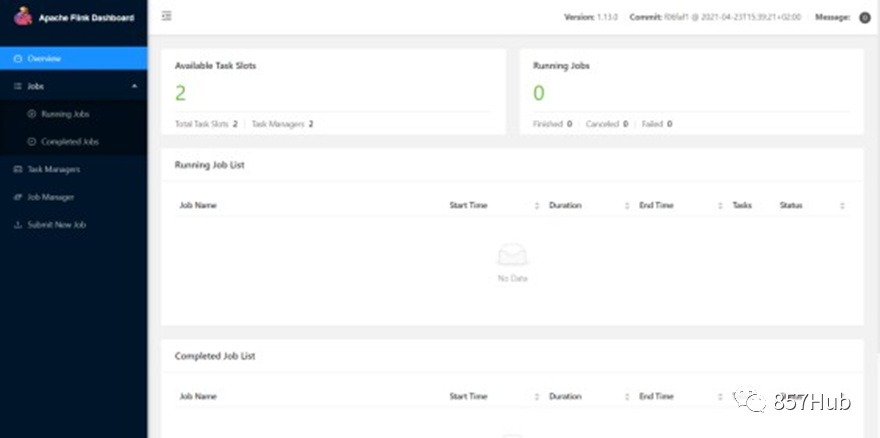
Task: Click Tasks header in Running Job List
Action: coord(742,206)
